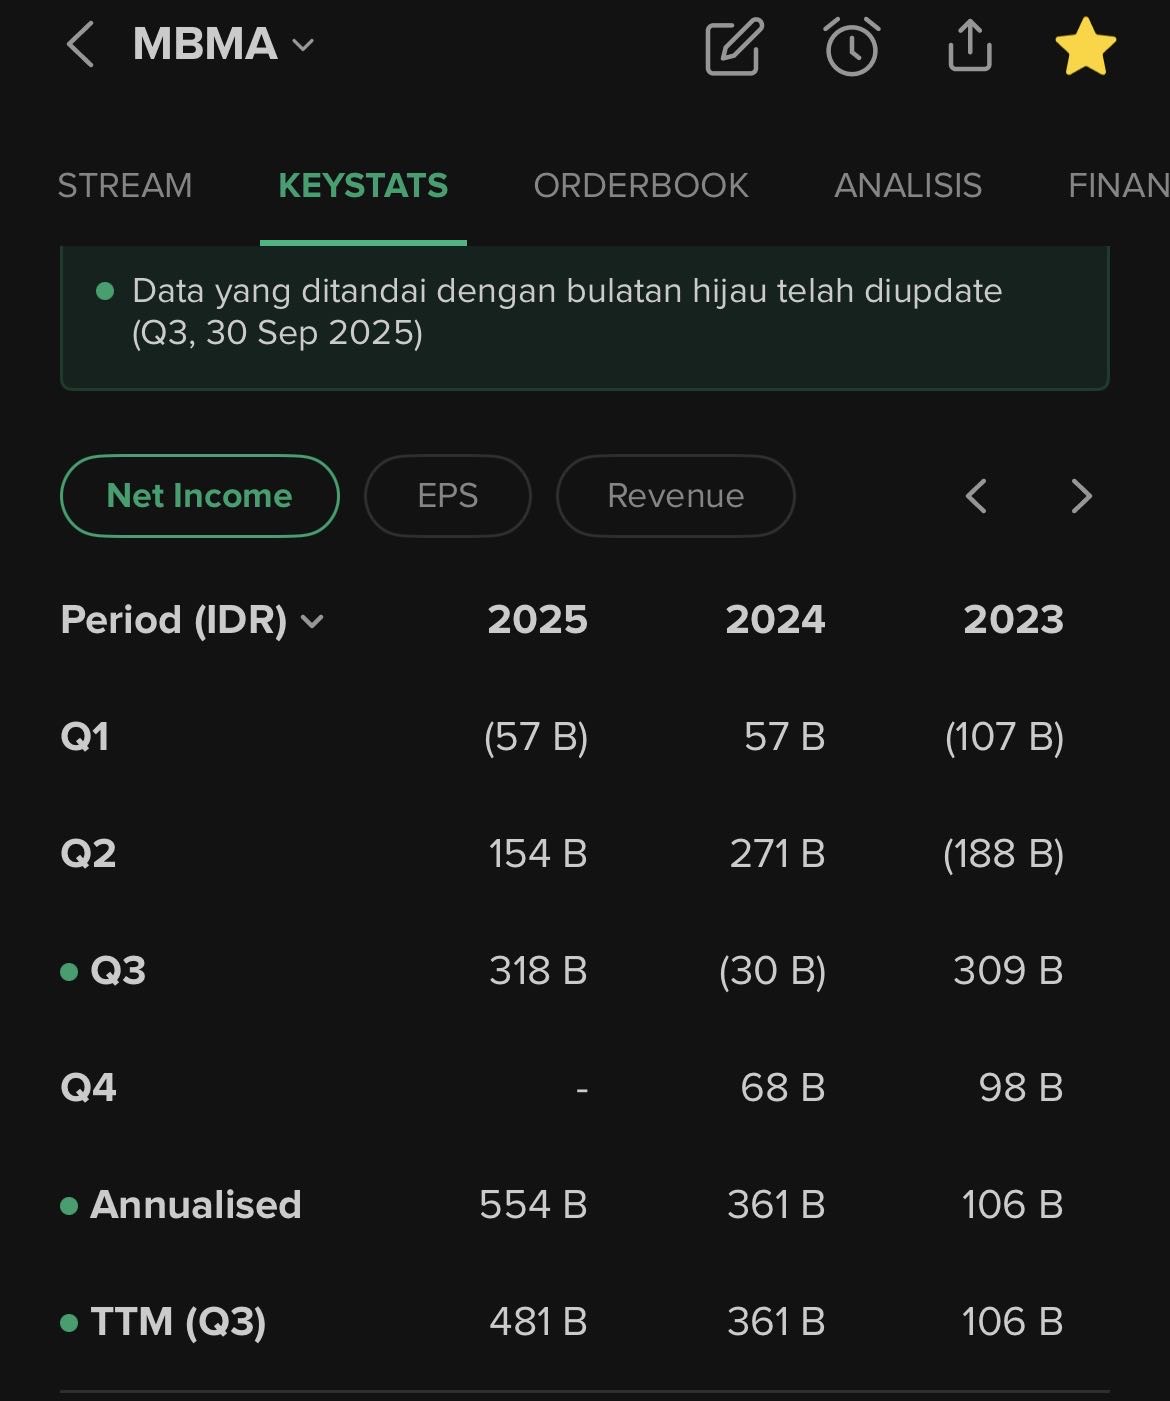Select the Revenue chip
The image size is (1170, 1401).
pyautogui.click(x=676, y=496)
